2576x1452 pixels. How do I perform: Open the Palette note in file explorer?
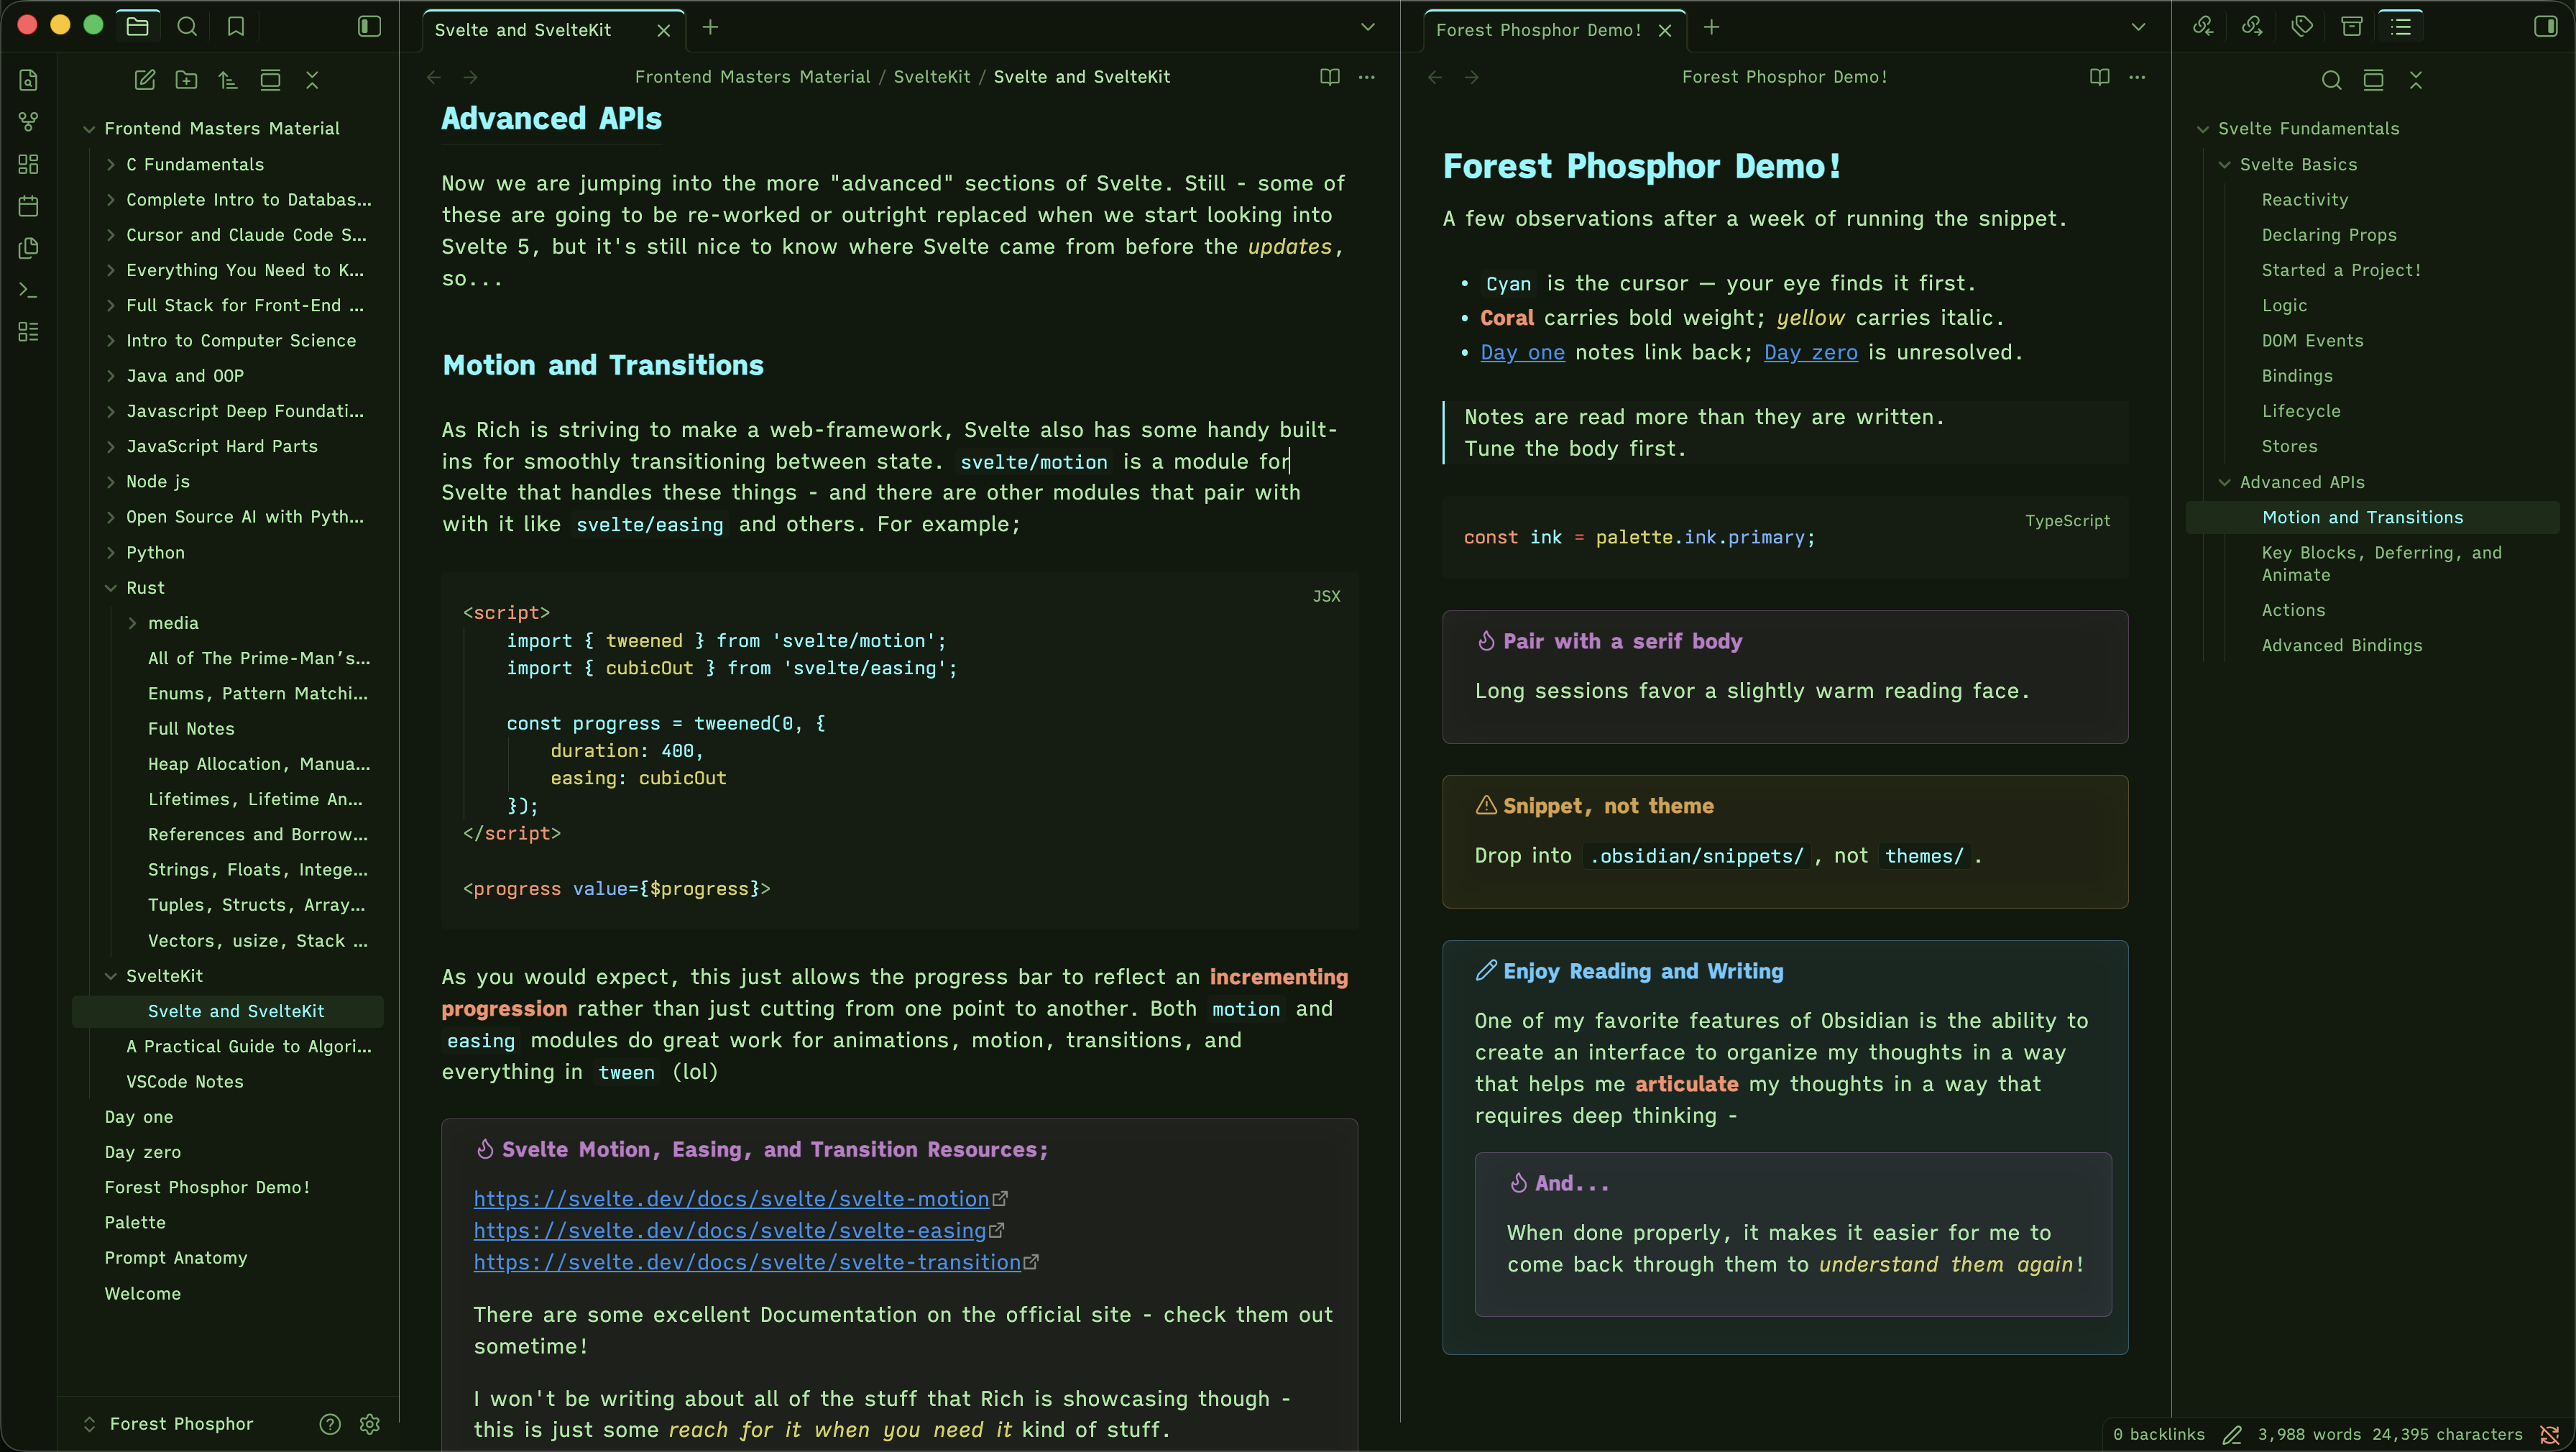pos(135,1222)
